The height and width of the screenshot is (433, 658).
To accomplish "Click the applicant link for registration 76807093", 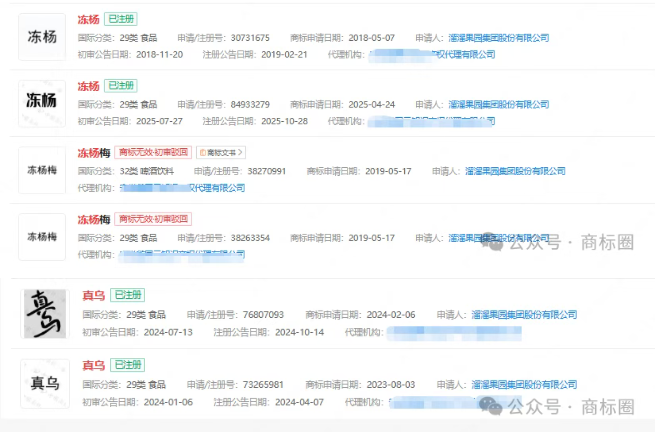I will (526, 314).
